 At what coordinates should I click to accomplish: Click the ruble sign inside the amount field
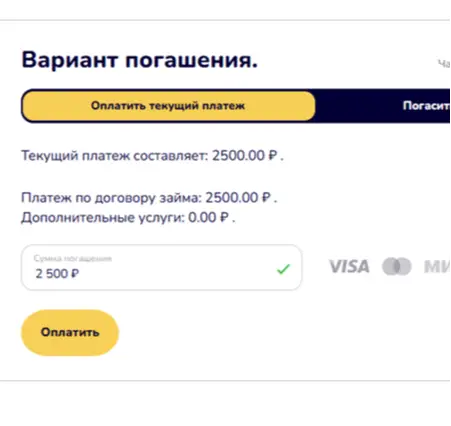75,274
